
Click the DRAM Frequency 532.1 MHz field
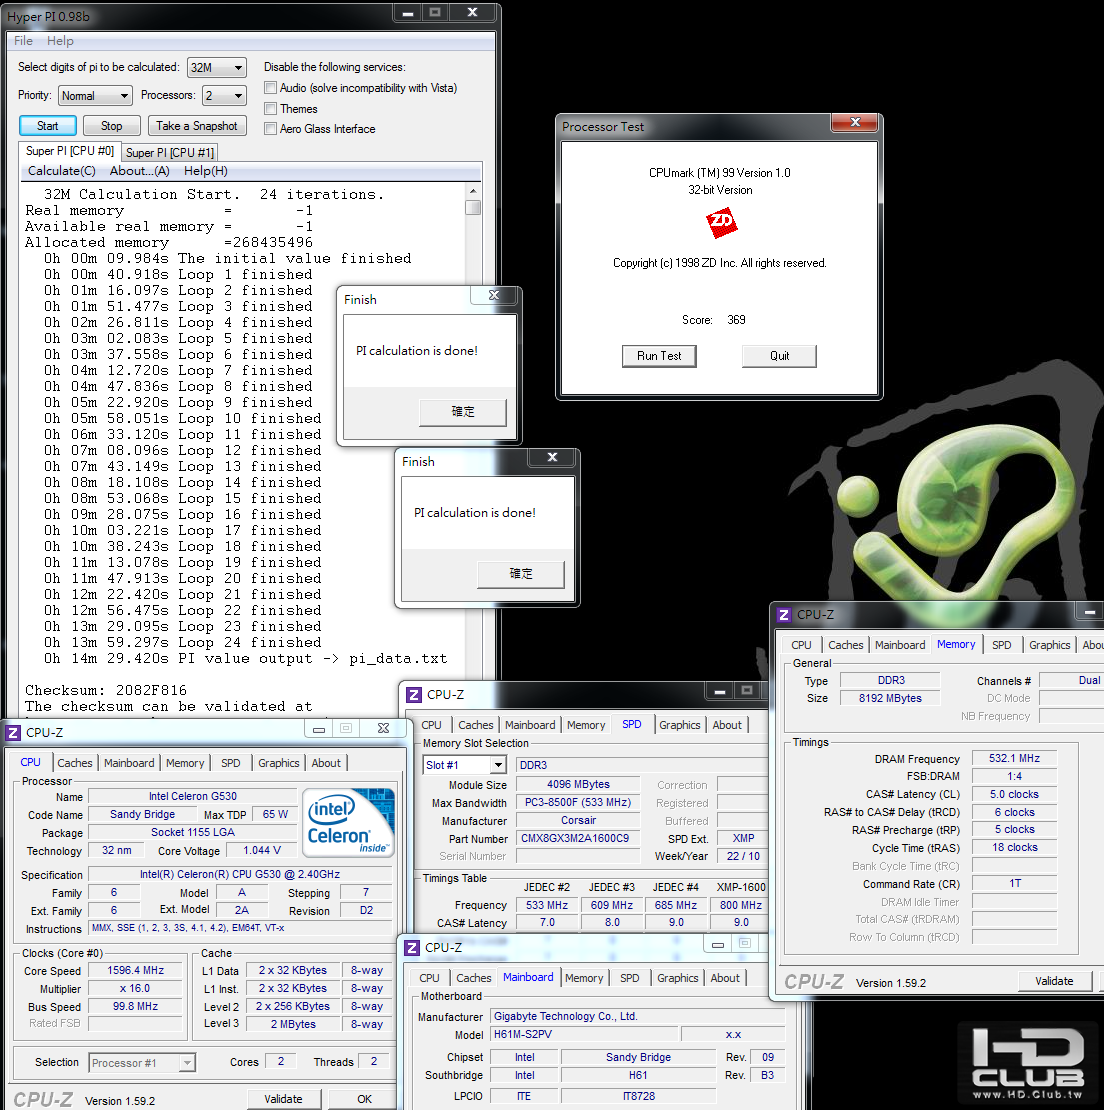1014,757
